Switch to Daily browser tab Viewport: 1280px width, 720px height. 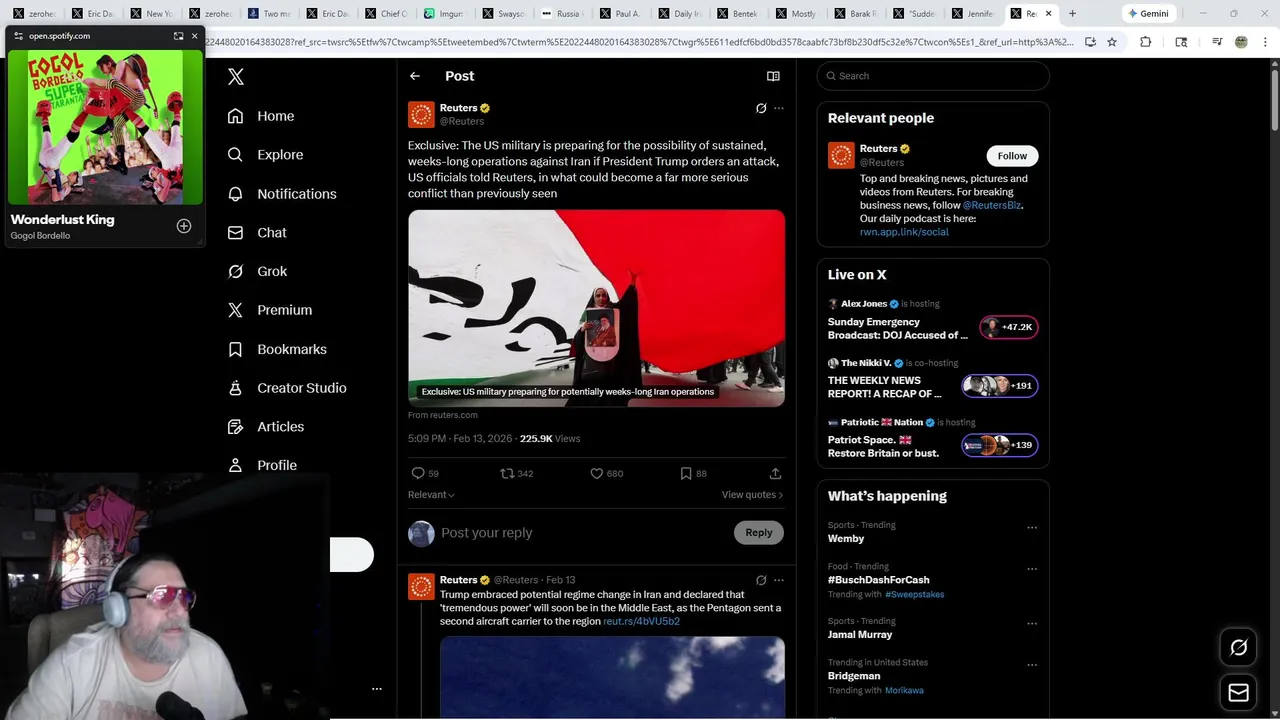pyautogui.click(x=680, y=13)
